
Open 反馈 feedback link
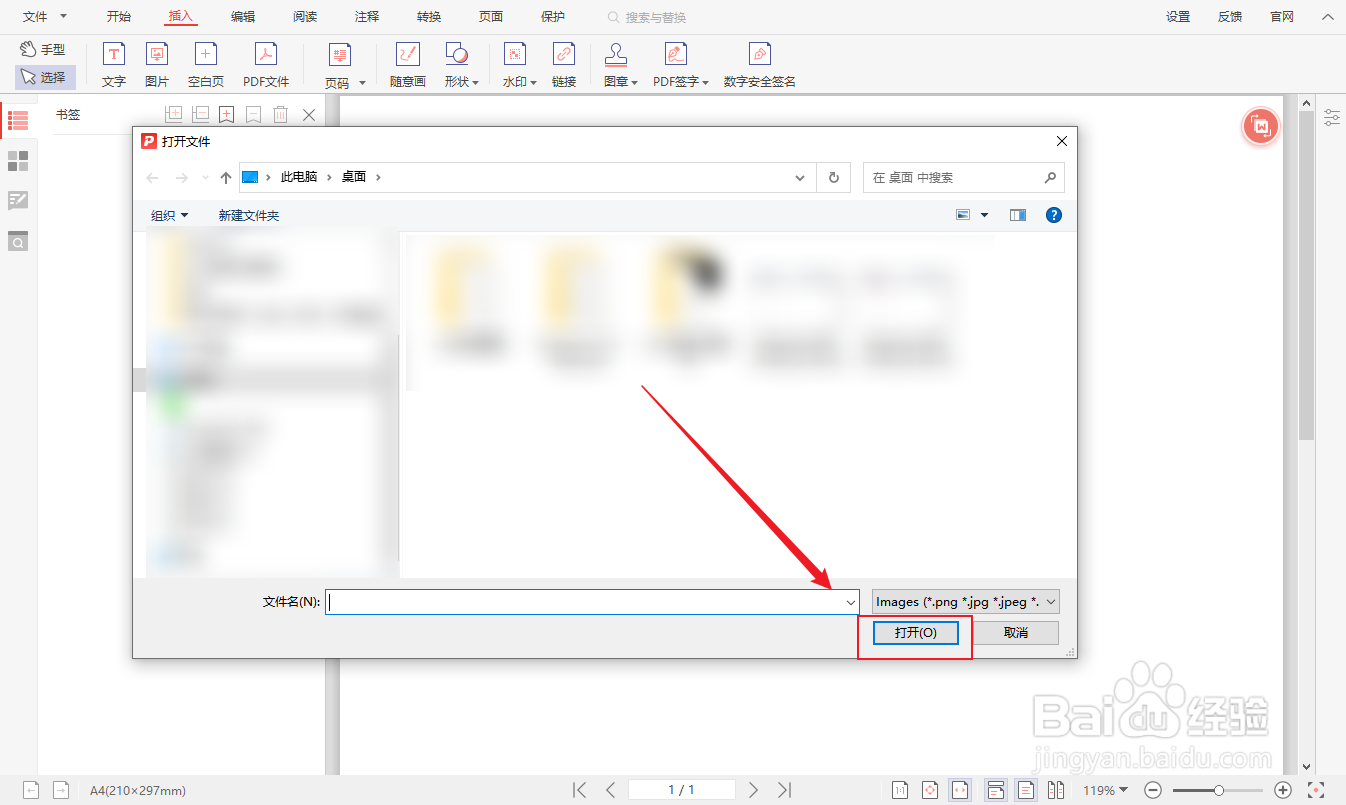tap(1230, 17)
